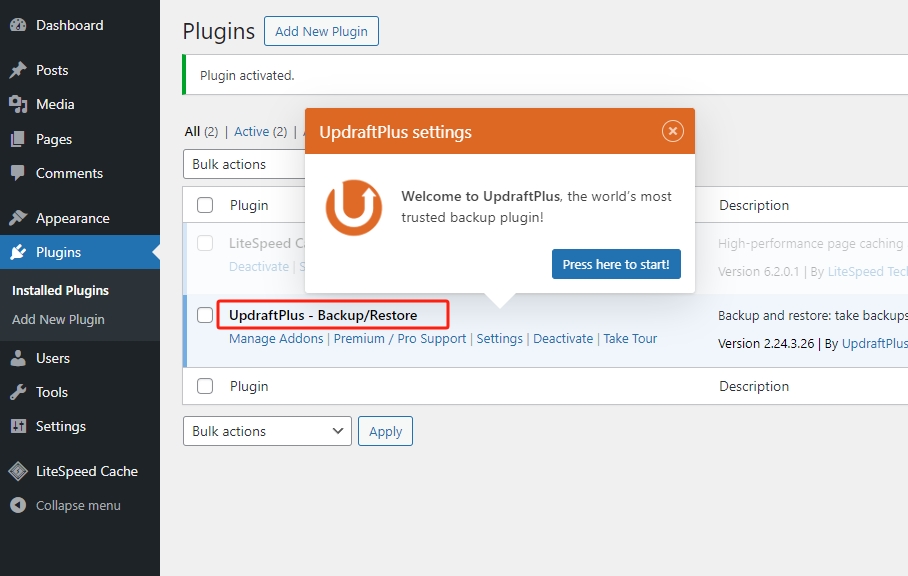Screen dimensions: 908x576
Task: Click the Posts pushpin icon
Action: [18, 70]
